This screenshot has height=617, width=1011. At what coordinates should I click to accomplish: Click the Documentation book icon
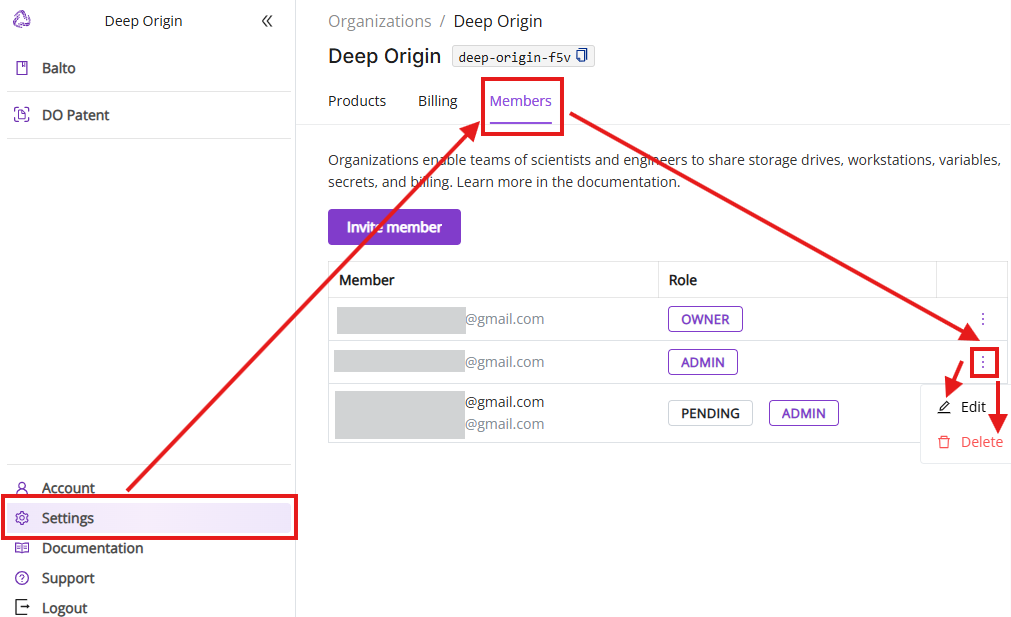coord(22,548)
